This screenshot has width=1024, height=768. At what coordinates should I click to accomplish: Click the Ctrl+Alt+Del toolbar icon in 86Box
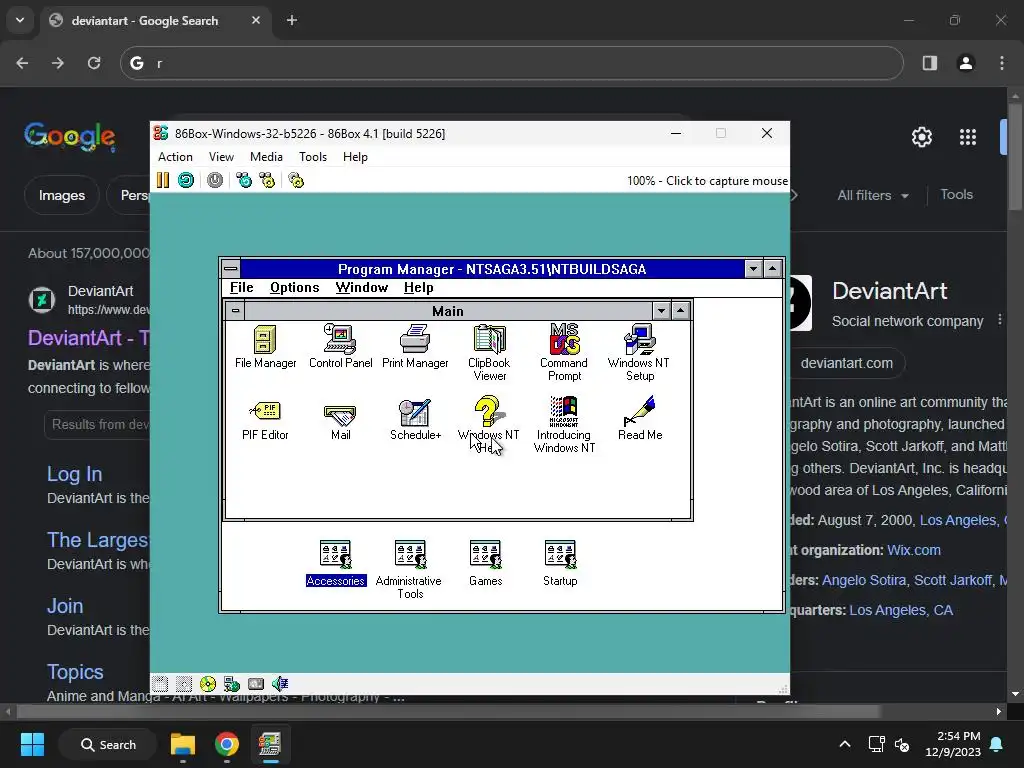(x=244, y=180)
